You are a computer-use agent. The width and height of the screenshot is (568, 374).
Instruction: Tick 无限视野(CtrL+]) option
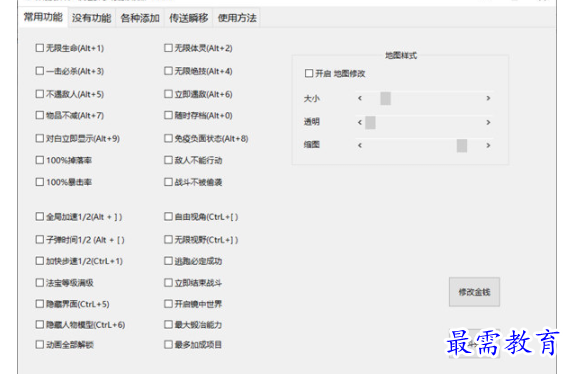pyautogui.click(x=168, y=240)
